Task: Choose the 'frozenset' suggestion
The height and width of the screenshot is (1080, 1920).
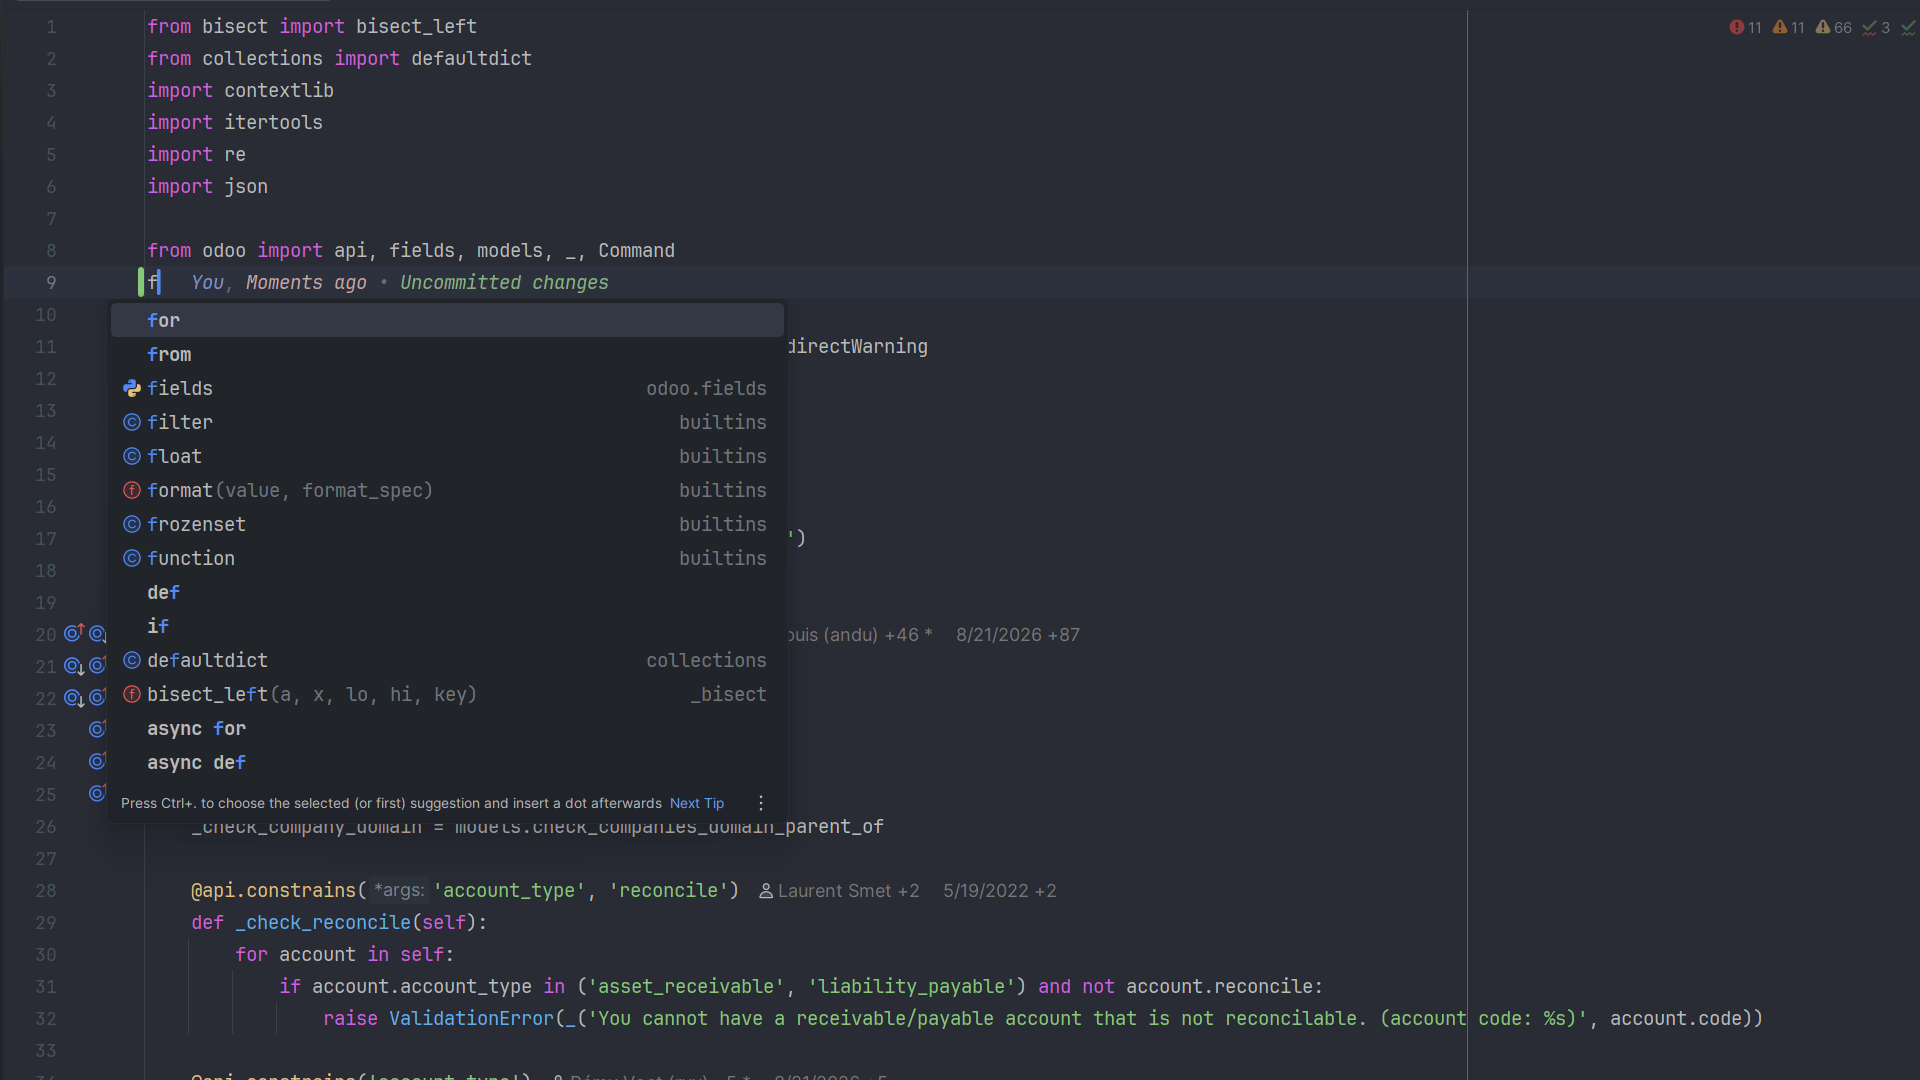Action: pyautogui.click(x=447, y=524)
